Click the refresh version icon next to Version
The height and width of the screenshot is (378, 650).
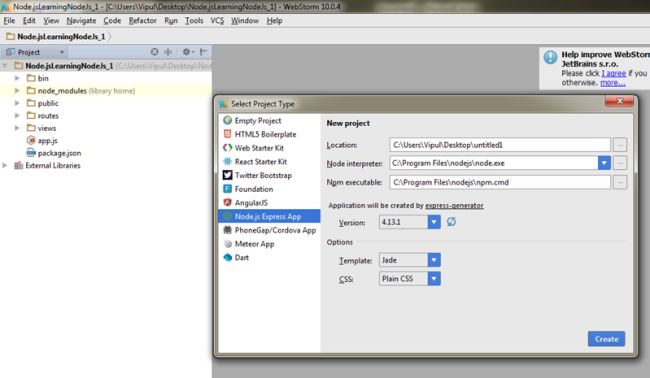451,222
